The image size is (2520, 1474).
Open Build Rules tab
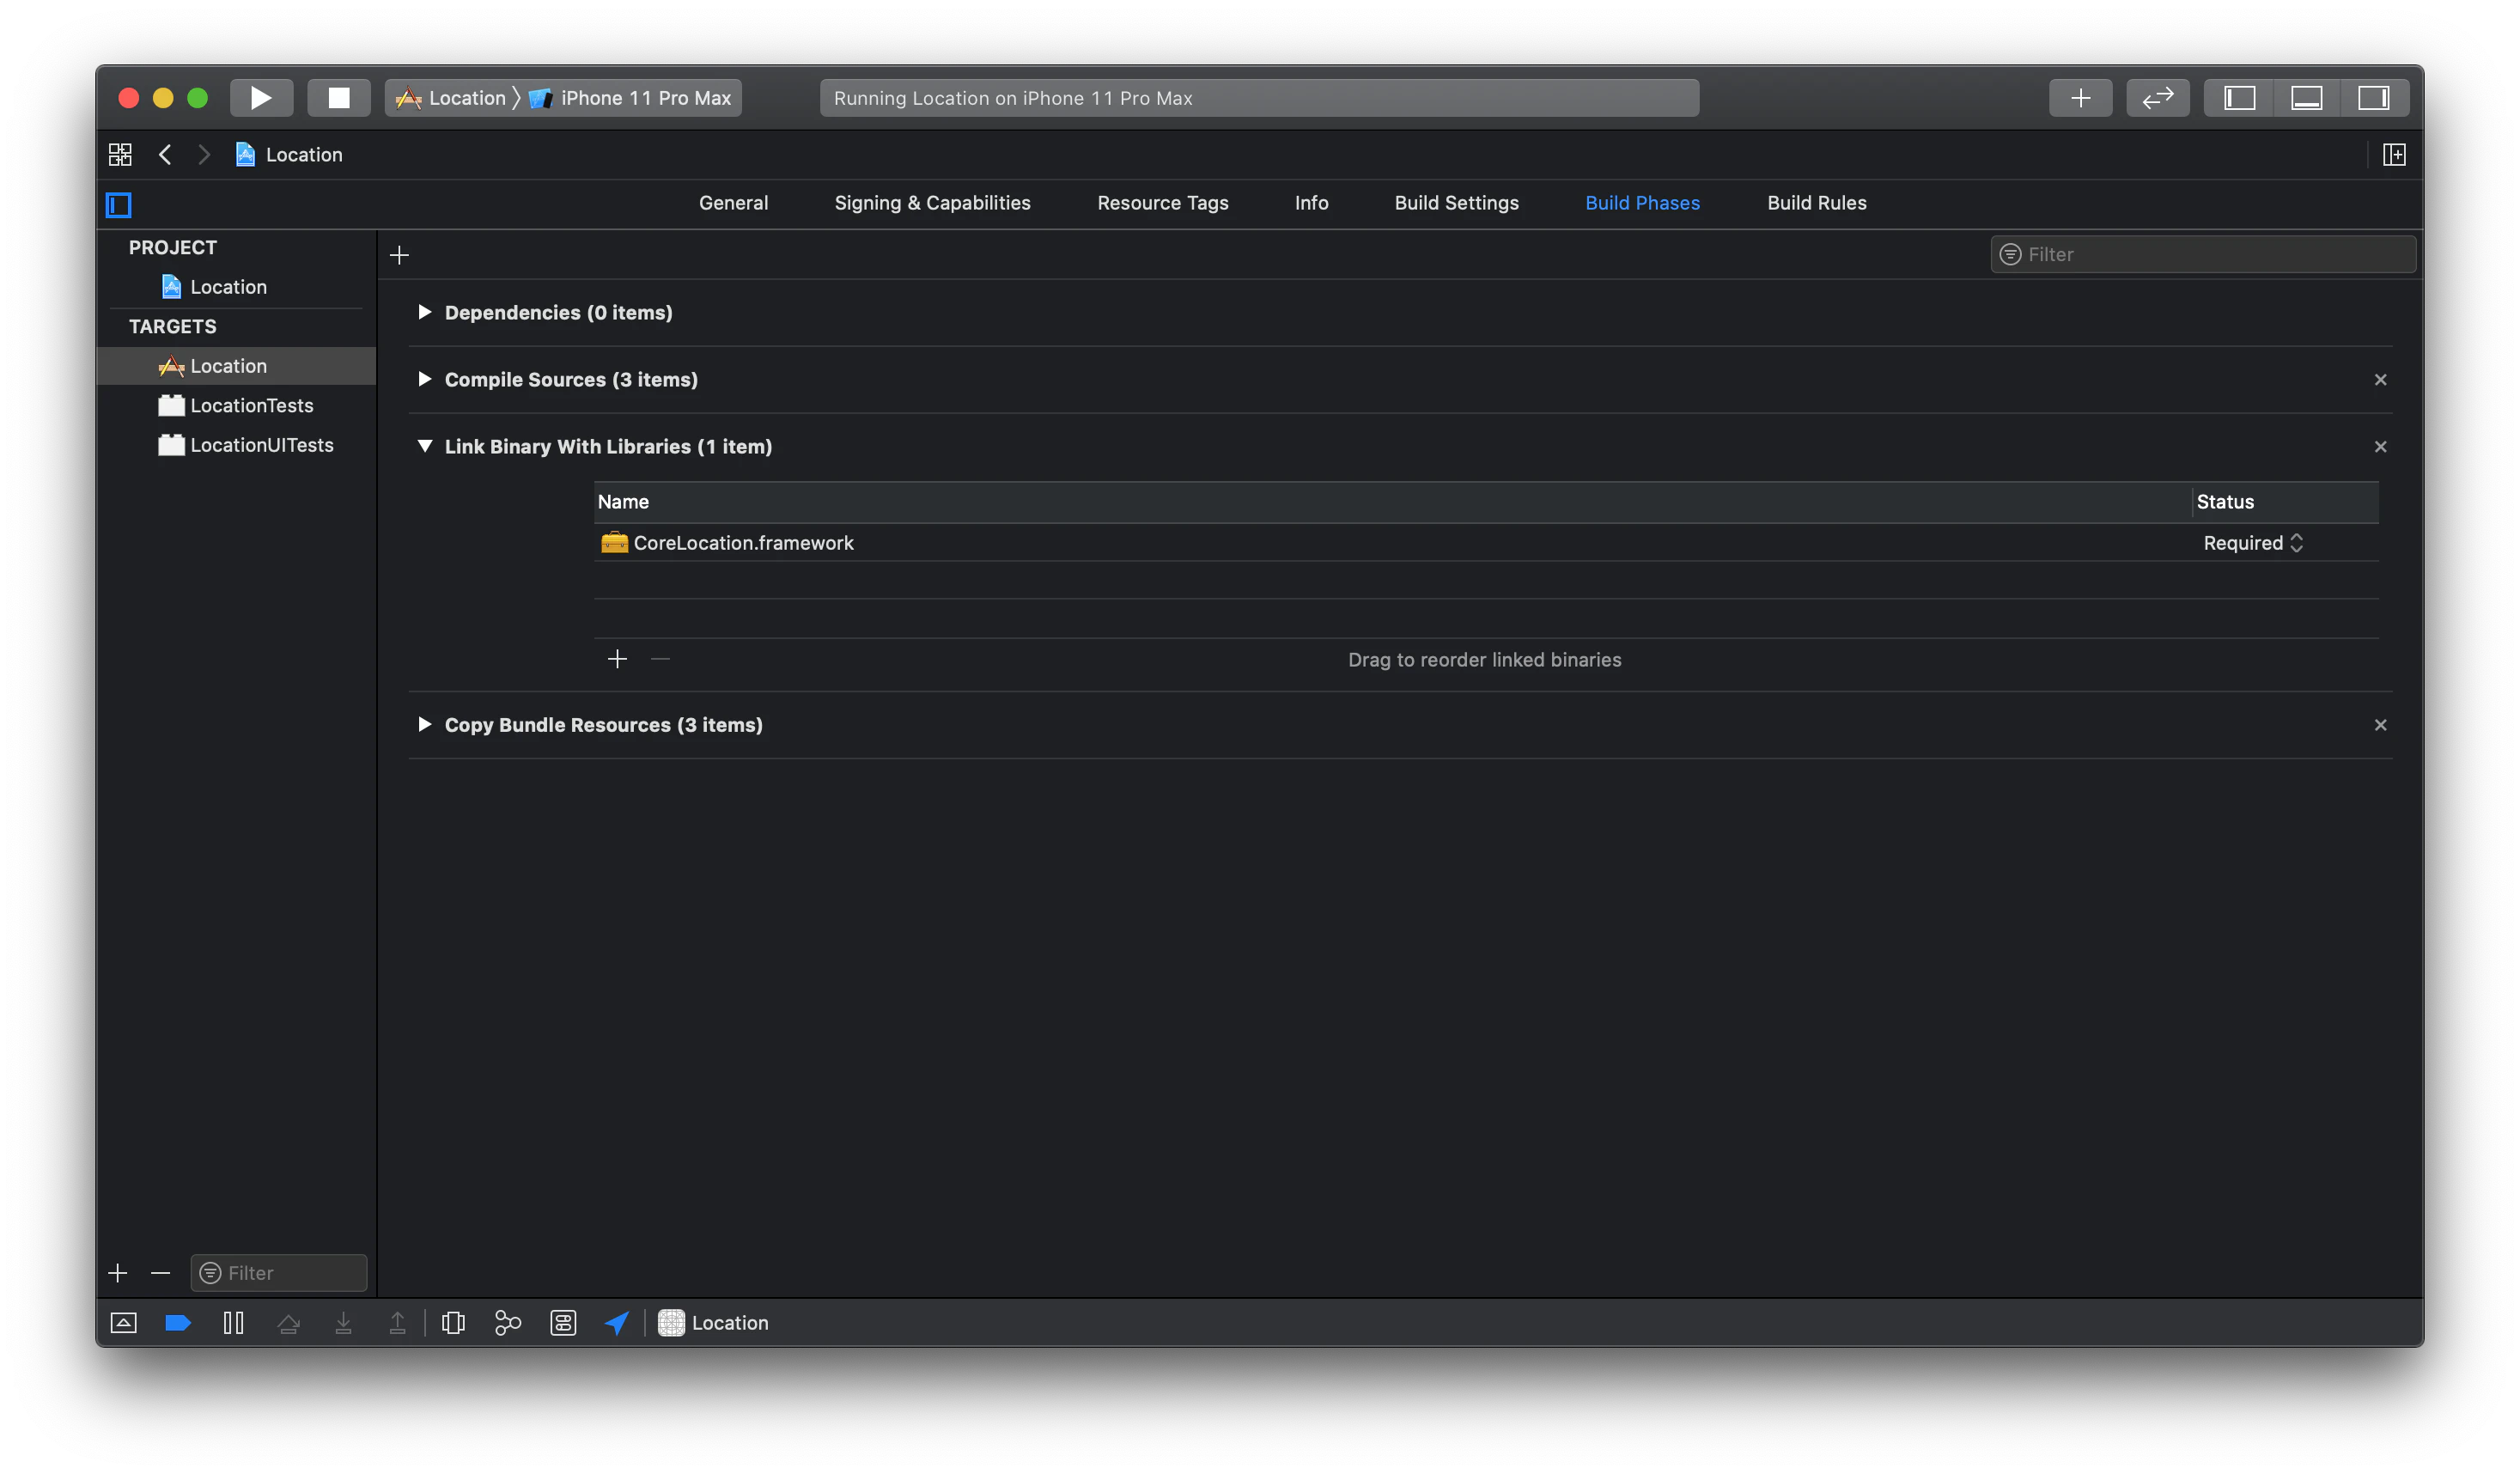pos(1816,203)
